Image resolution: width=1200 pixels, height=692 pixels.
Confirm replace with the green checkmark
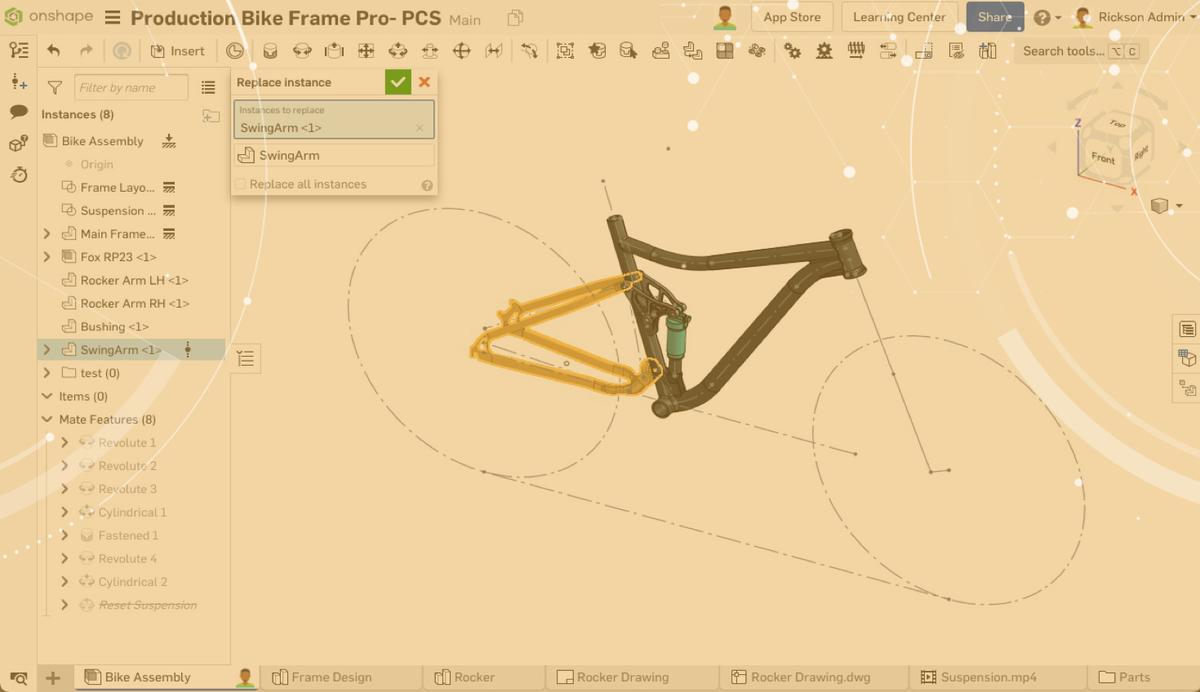tap(397, 82)
